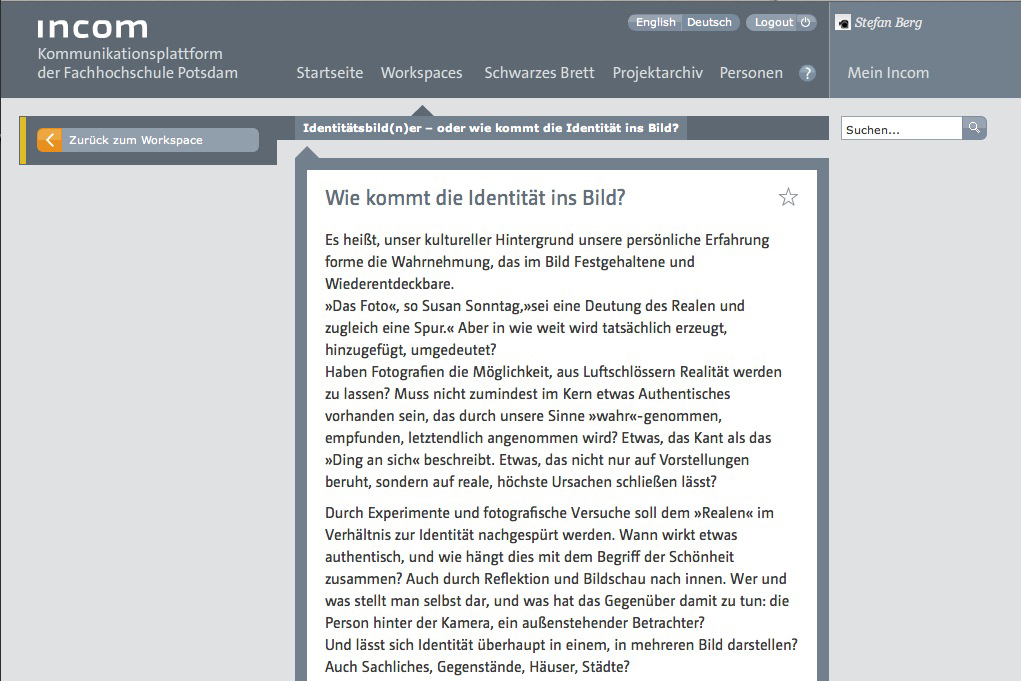Open the Personen directory
The width and height of the screenshot is (1021, 681).
click(x=751, y=73)
